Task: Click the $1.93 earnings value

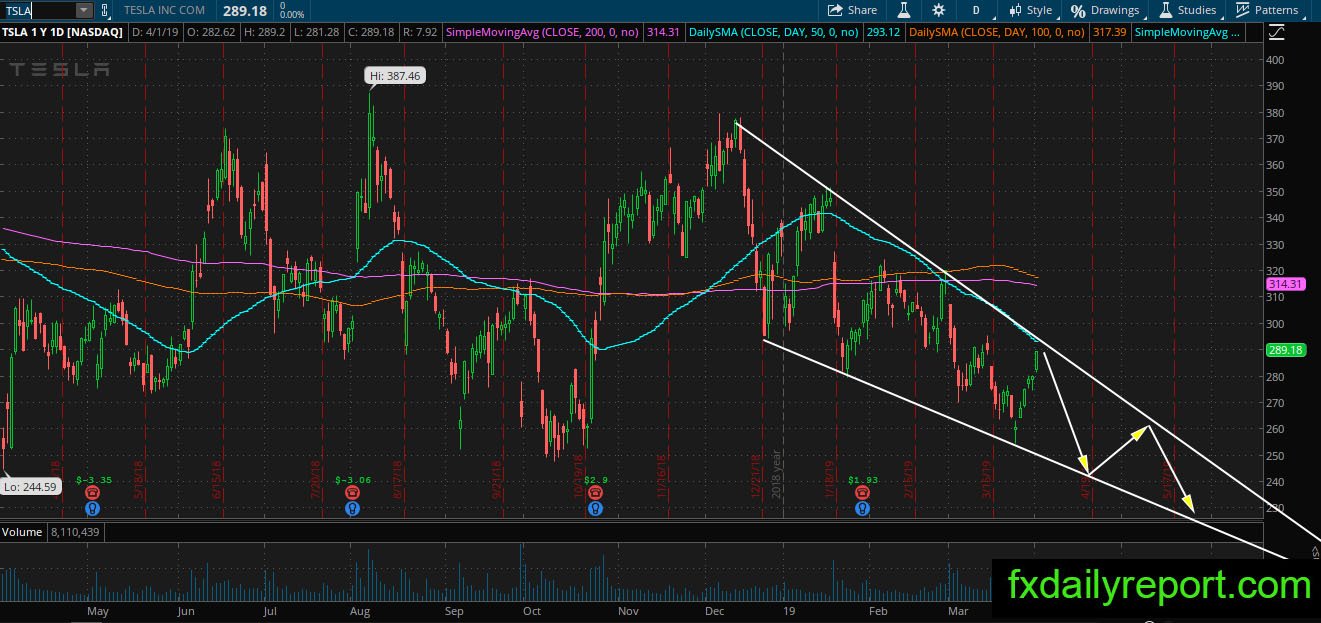Action: point(862,481)
